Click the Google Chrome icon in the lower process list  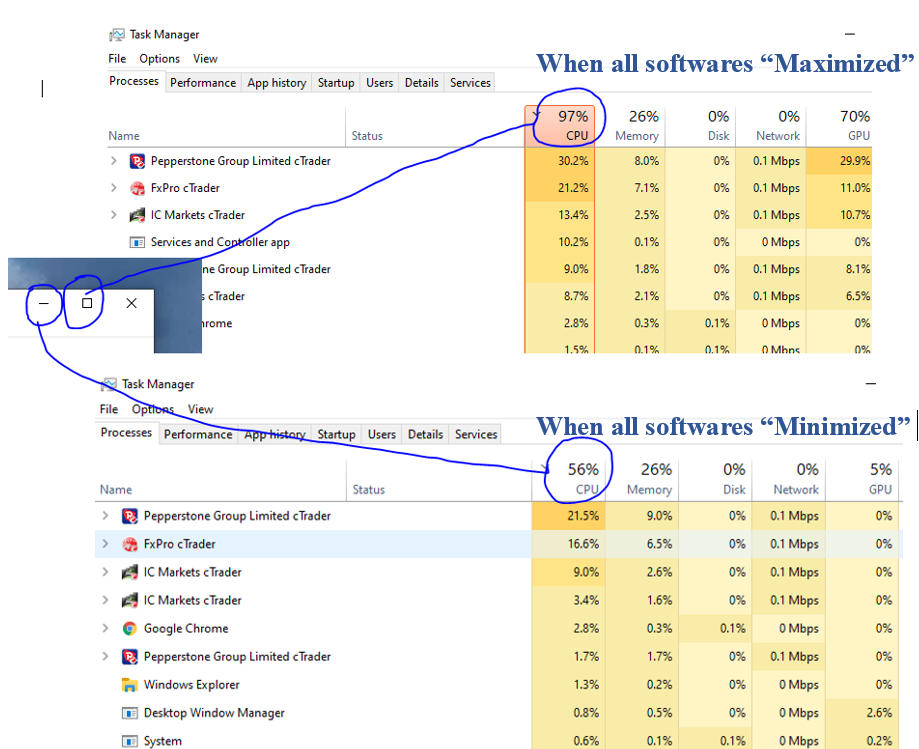130,629
